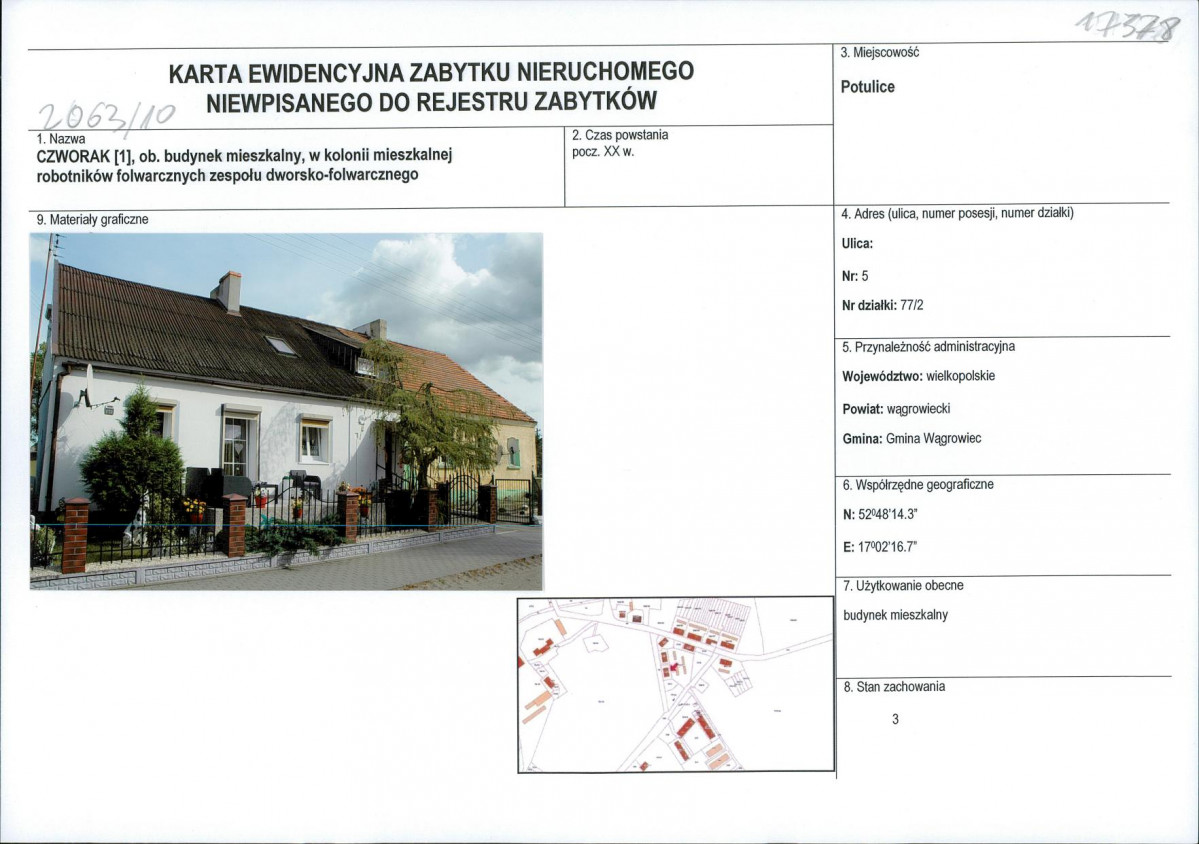Viewport: 1199px width, 844px height.
Task: Click the handwritten number 2063/10
Action: (107, 116)
